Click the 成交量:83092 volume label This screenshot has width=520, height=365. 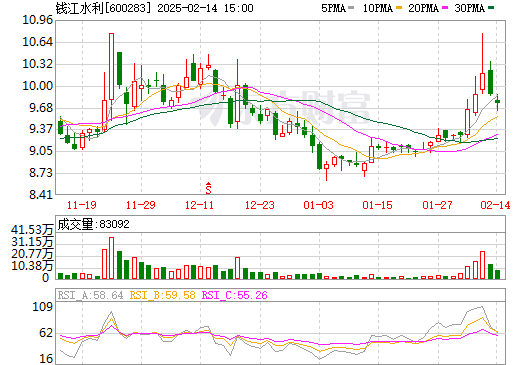click(x=93, y=224)
